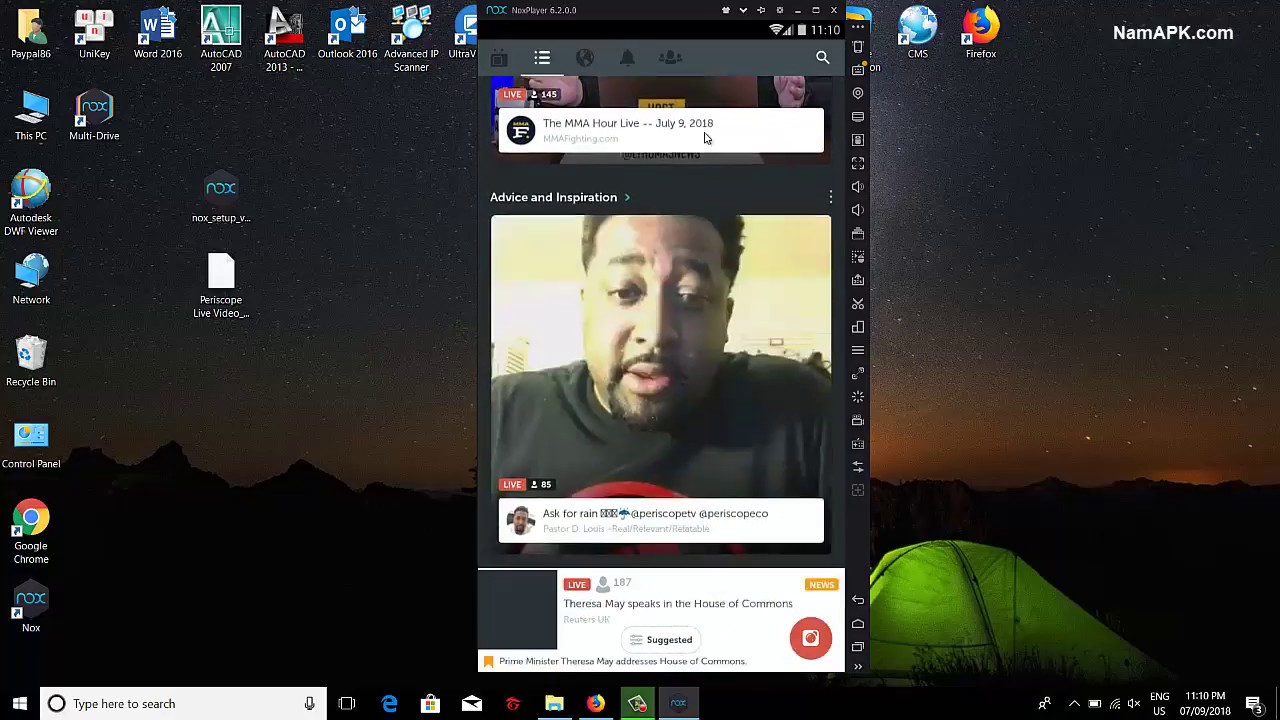
Task: Select the Periscope Live Video desktop file
Action: (x=221, y=285)
